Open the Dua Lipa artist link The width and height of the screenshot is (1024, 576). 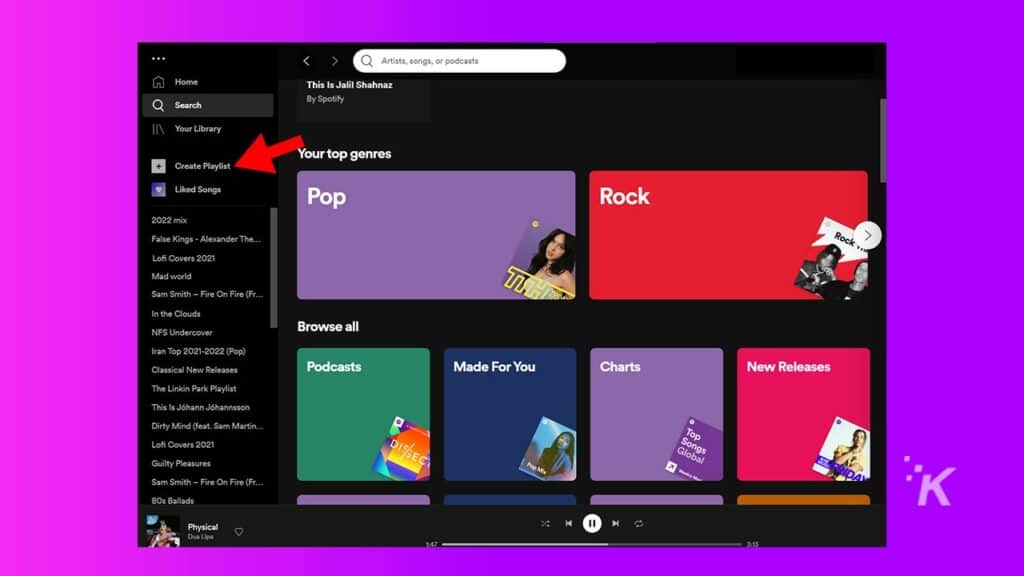200,537
